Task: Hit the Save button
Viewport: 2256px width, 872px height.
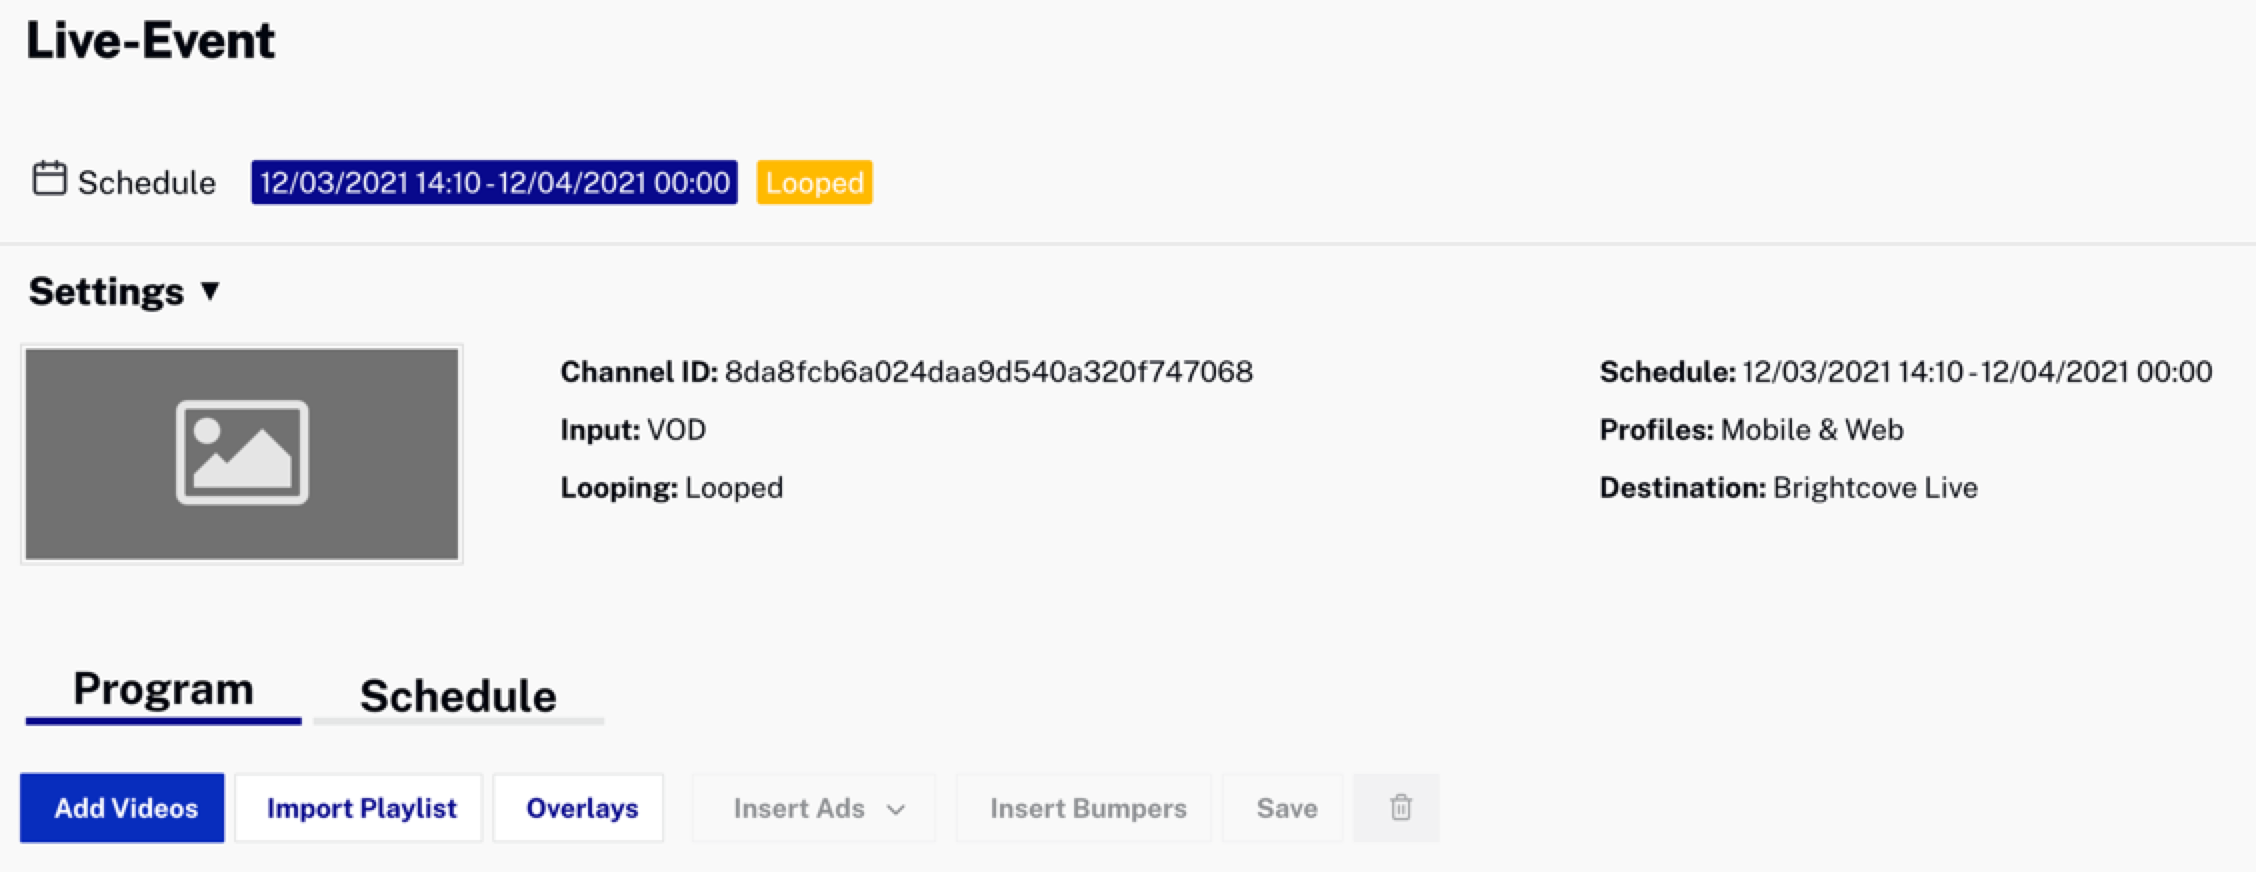Action: click(1286, 808)
